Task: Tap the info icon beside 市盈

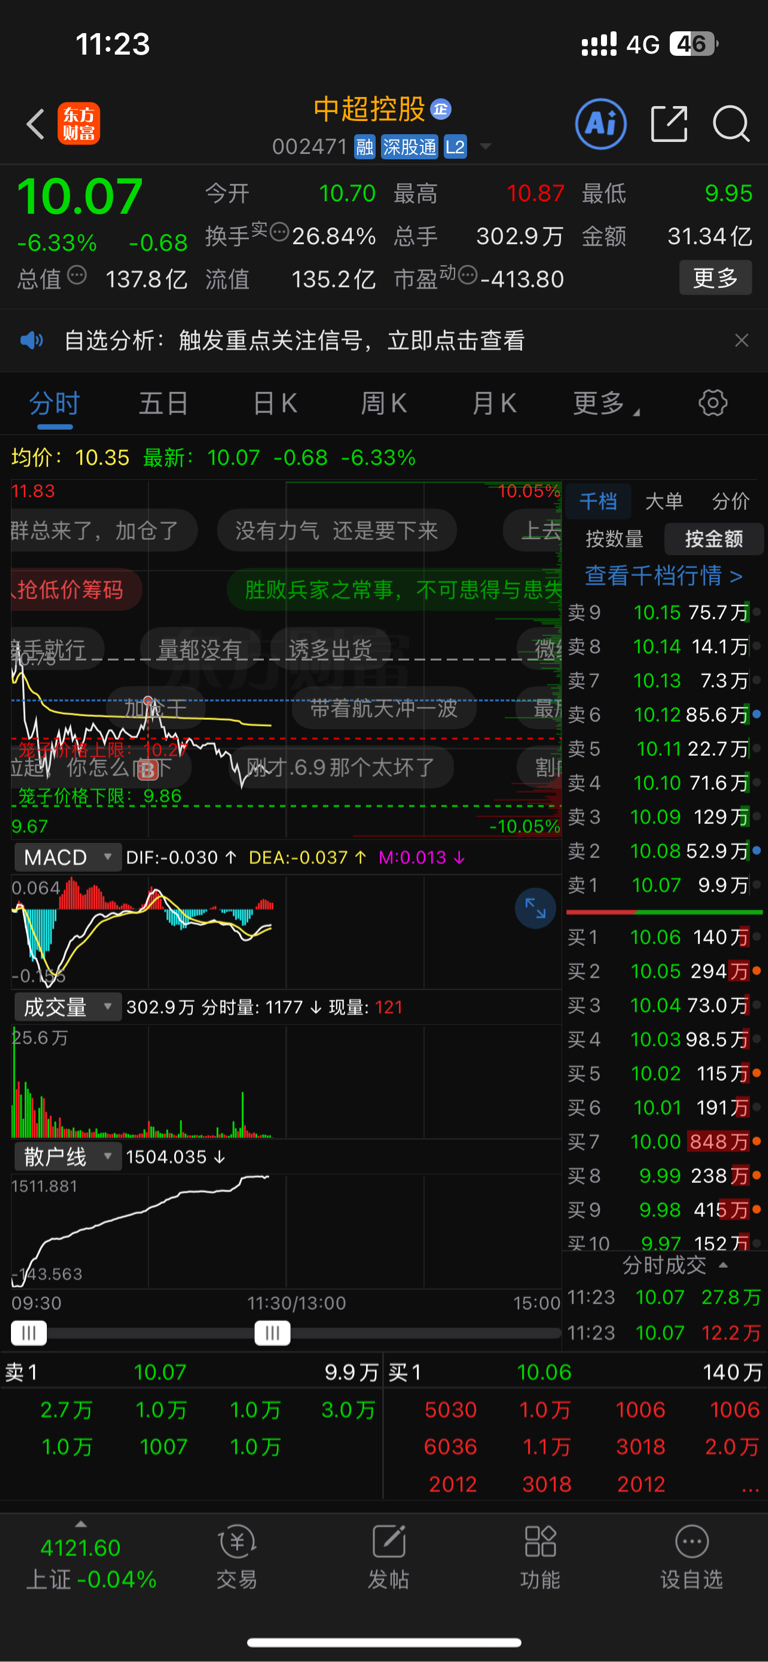Action: click(x=466, y=275)
